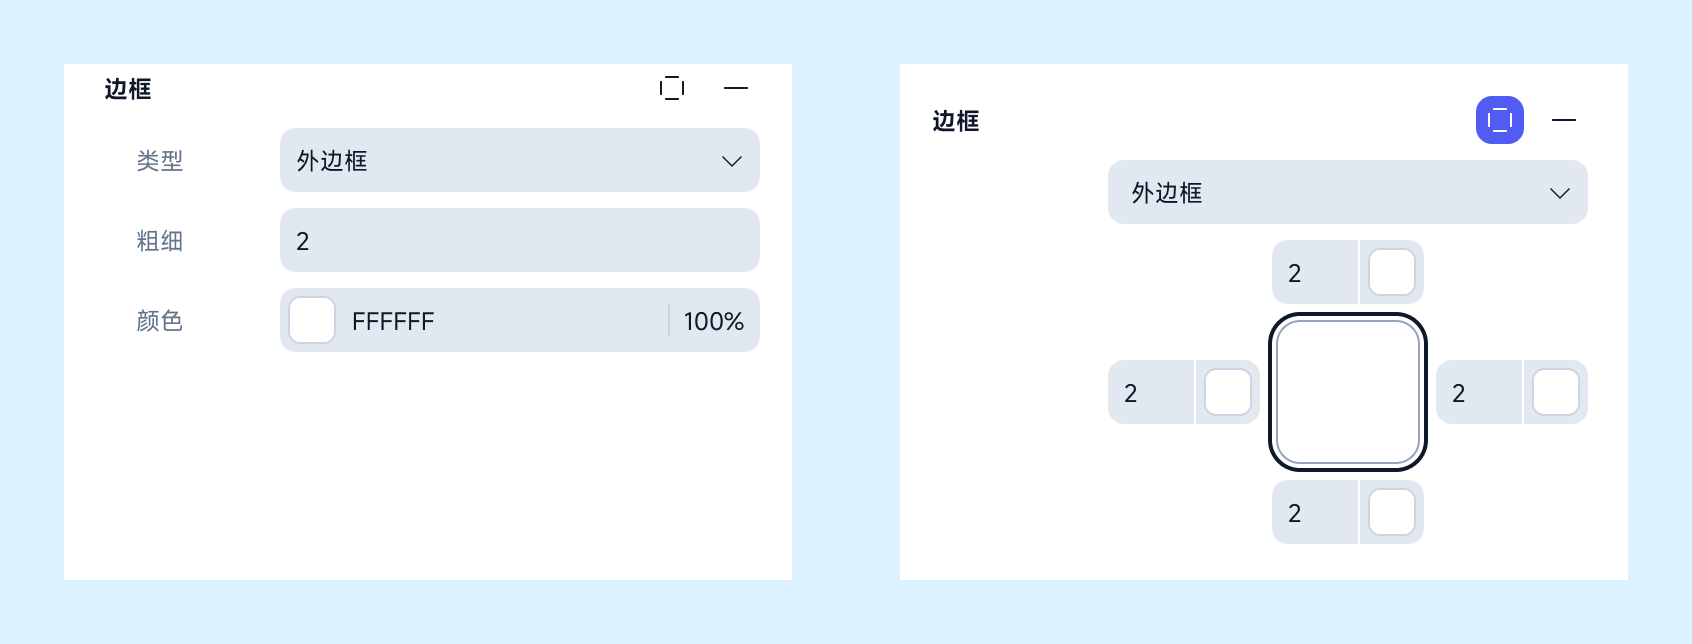The height and width of the screenshot is (644, 1692).
Task: Click the bottom border color swatch
Action: (x=1392, y=512)
